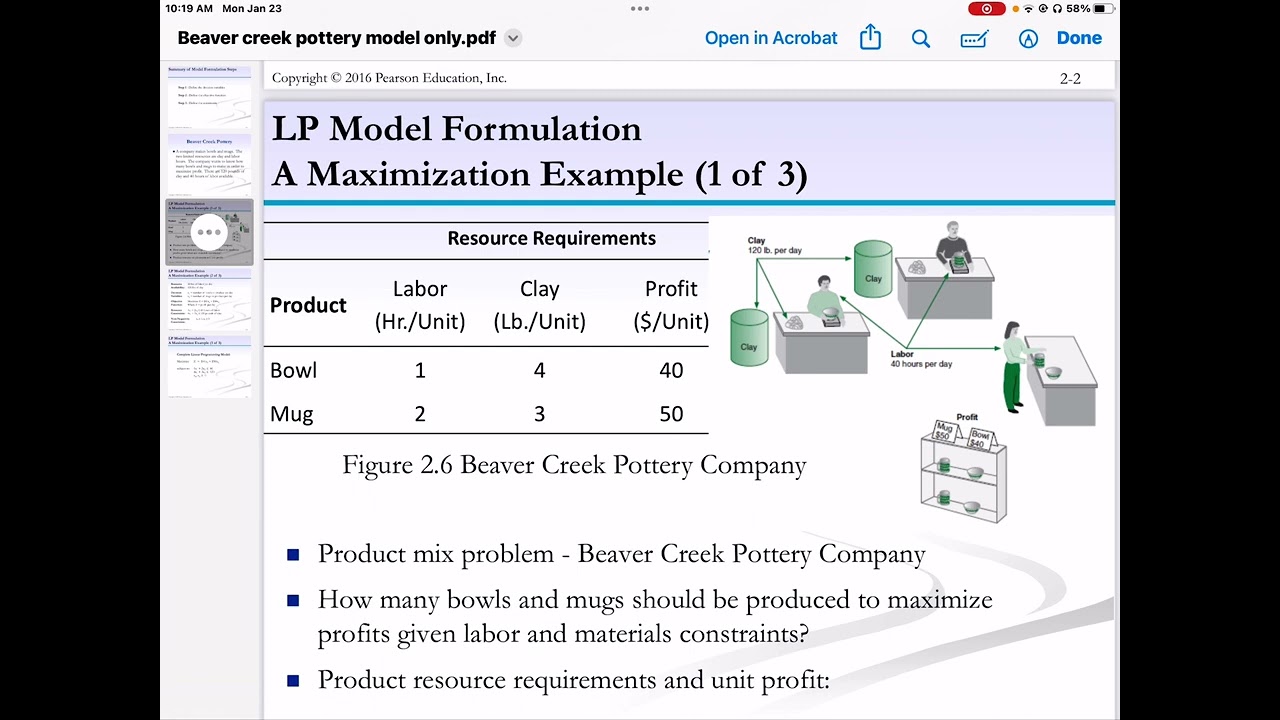Select the Maximization Example (2 of 3) thumbnail
The height and width of the screenshot is (720, 1280).
point(209,298)
